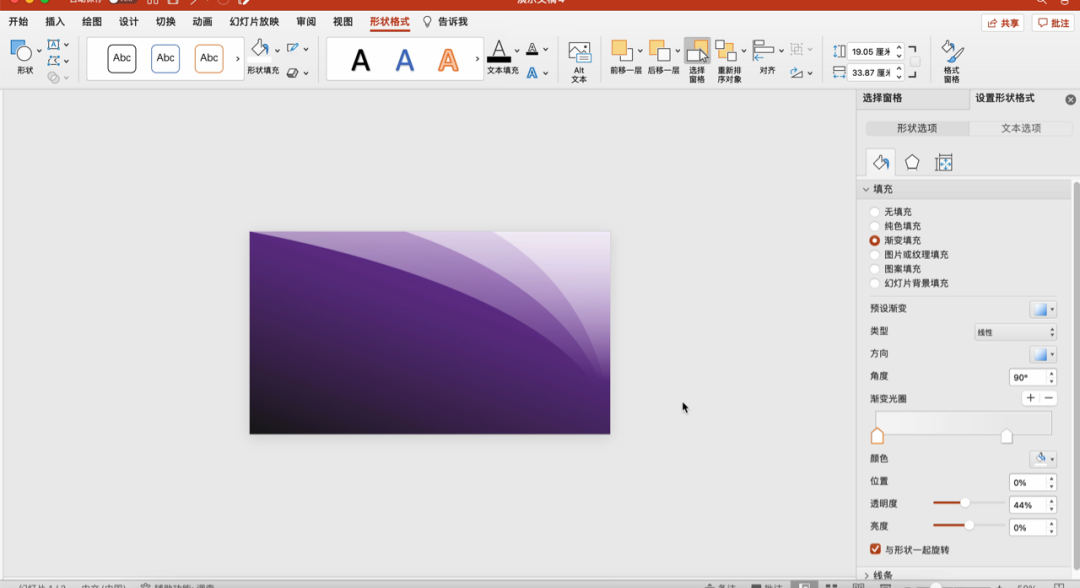The width and height of the screenshot is (1080, 588).
Task: Click the 共享 share button
Action: (x=1002, y=23)
